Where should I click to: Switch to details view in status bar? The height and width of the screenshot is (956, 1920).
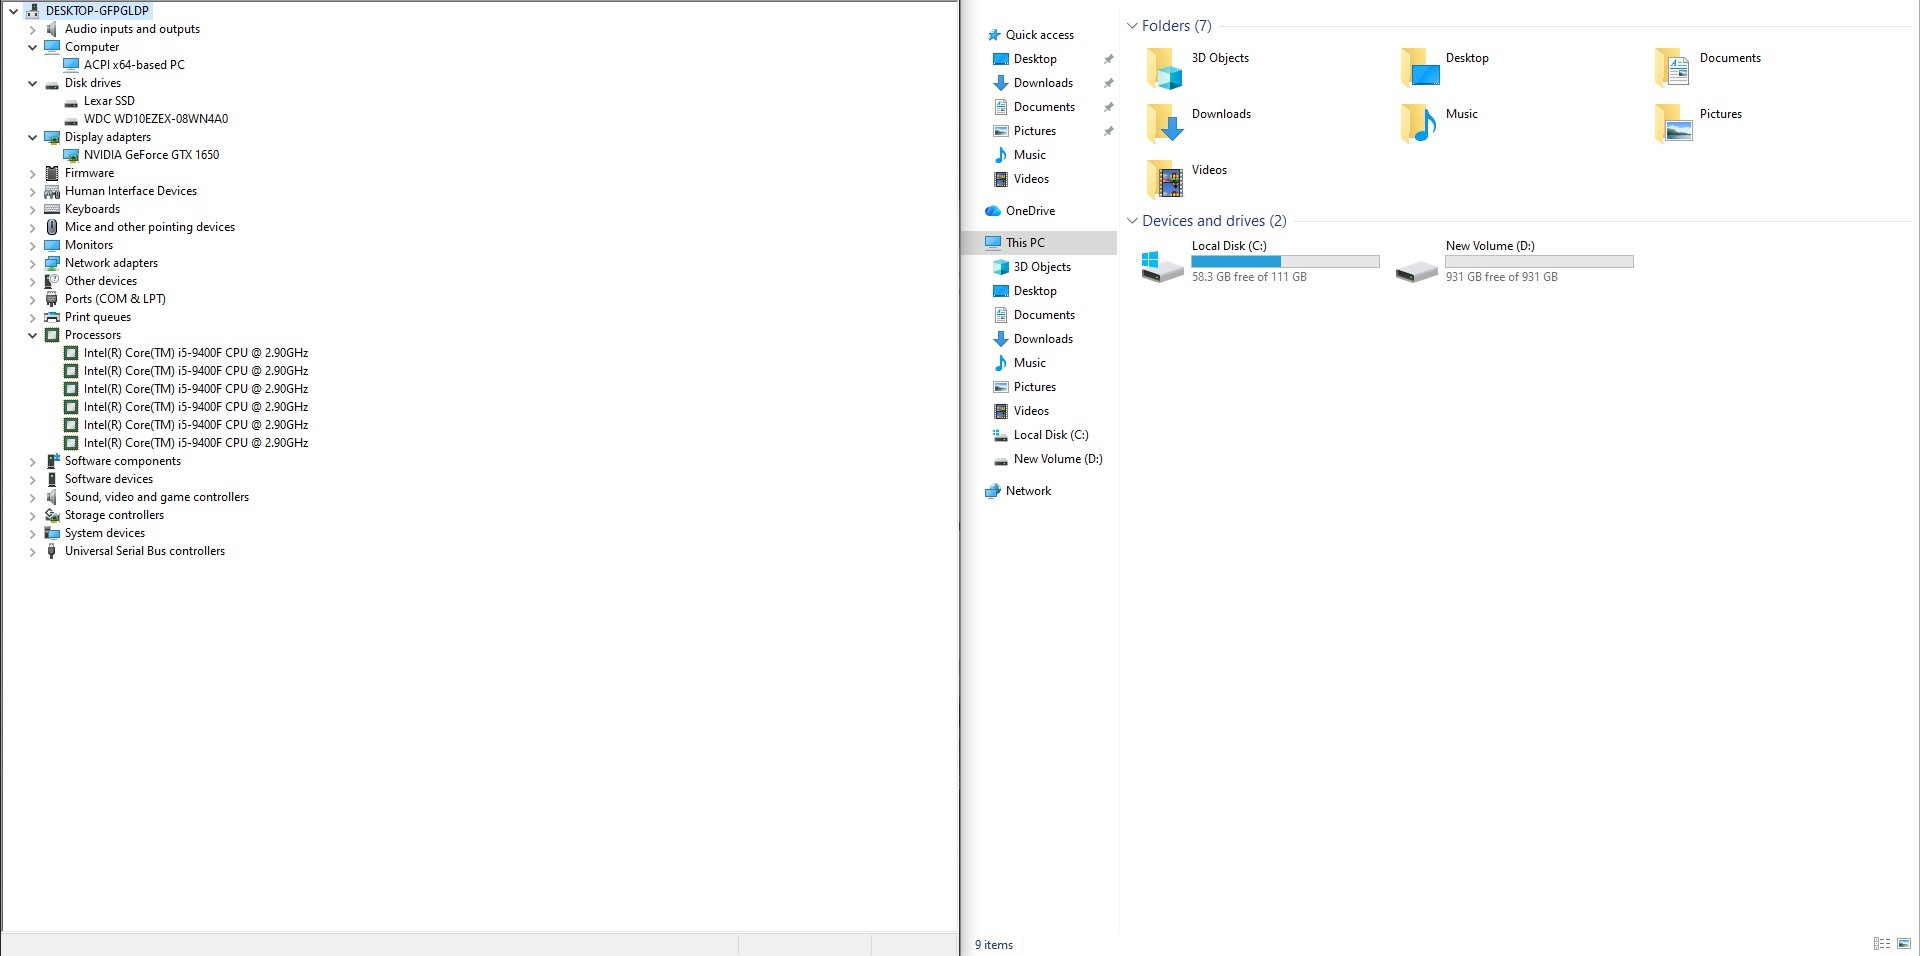pyautogui.click(x=1881, y=944)
